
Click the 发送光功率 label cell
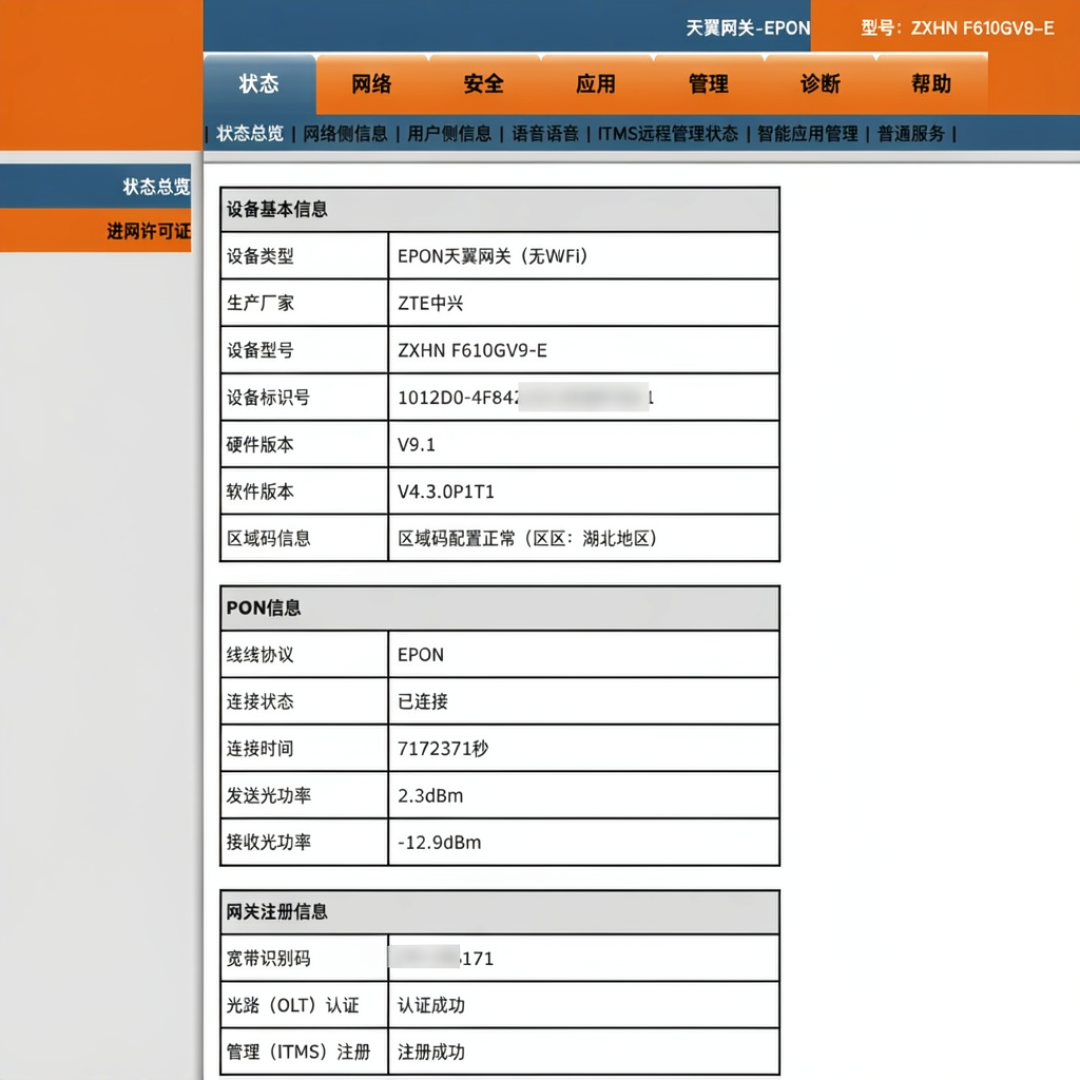[304, 795]
